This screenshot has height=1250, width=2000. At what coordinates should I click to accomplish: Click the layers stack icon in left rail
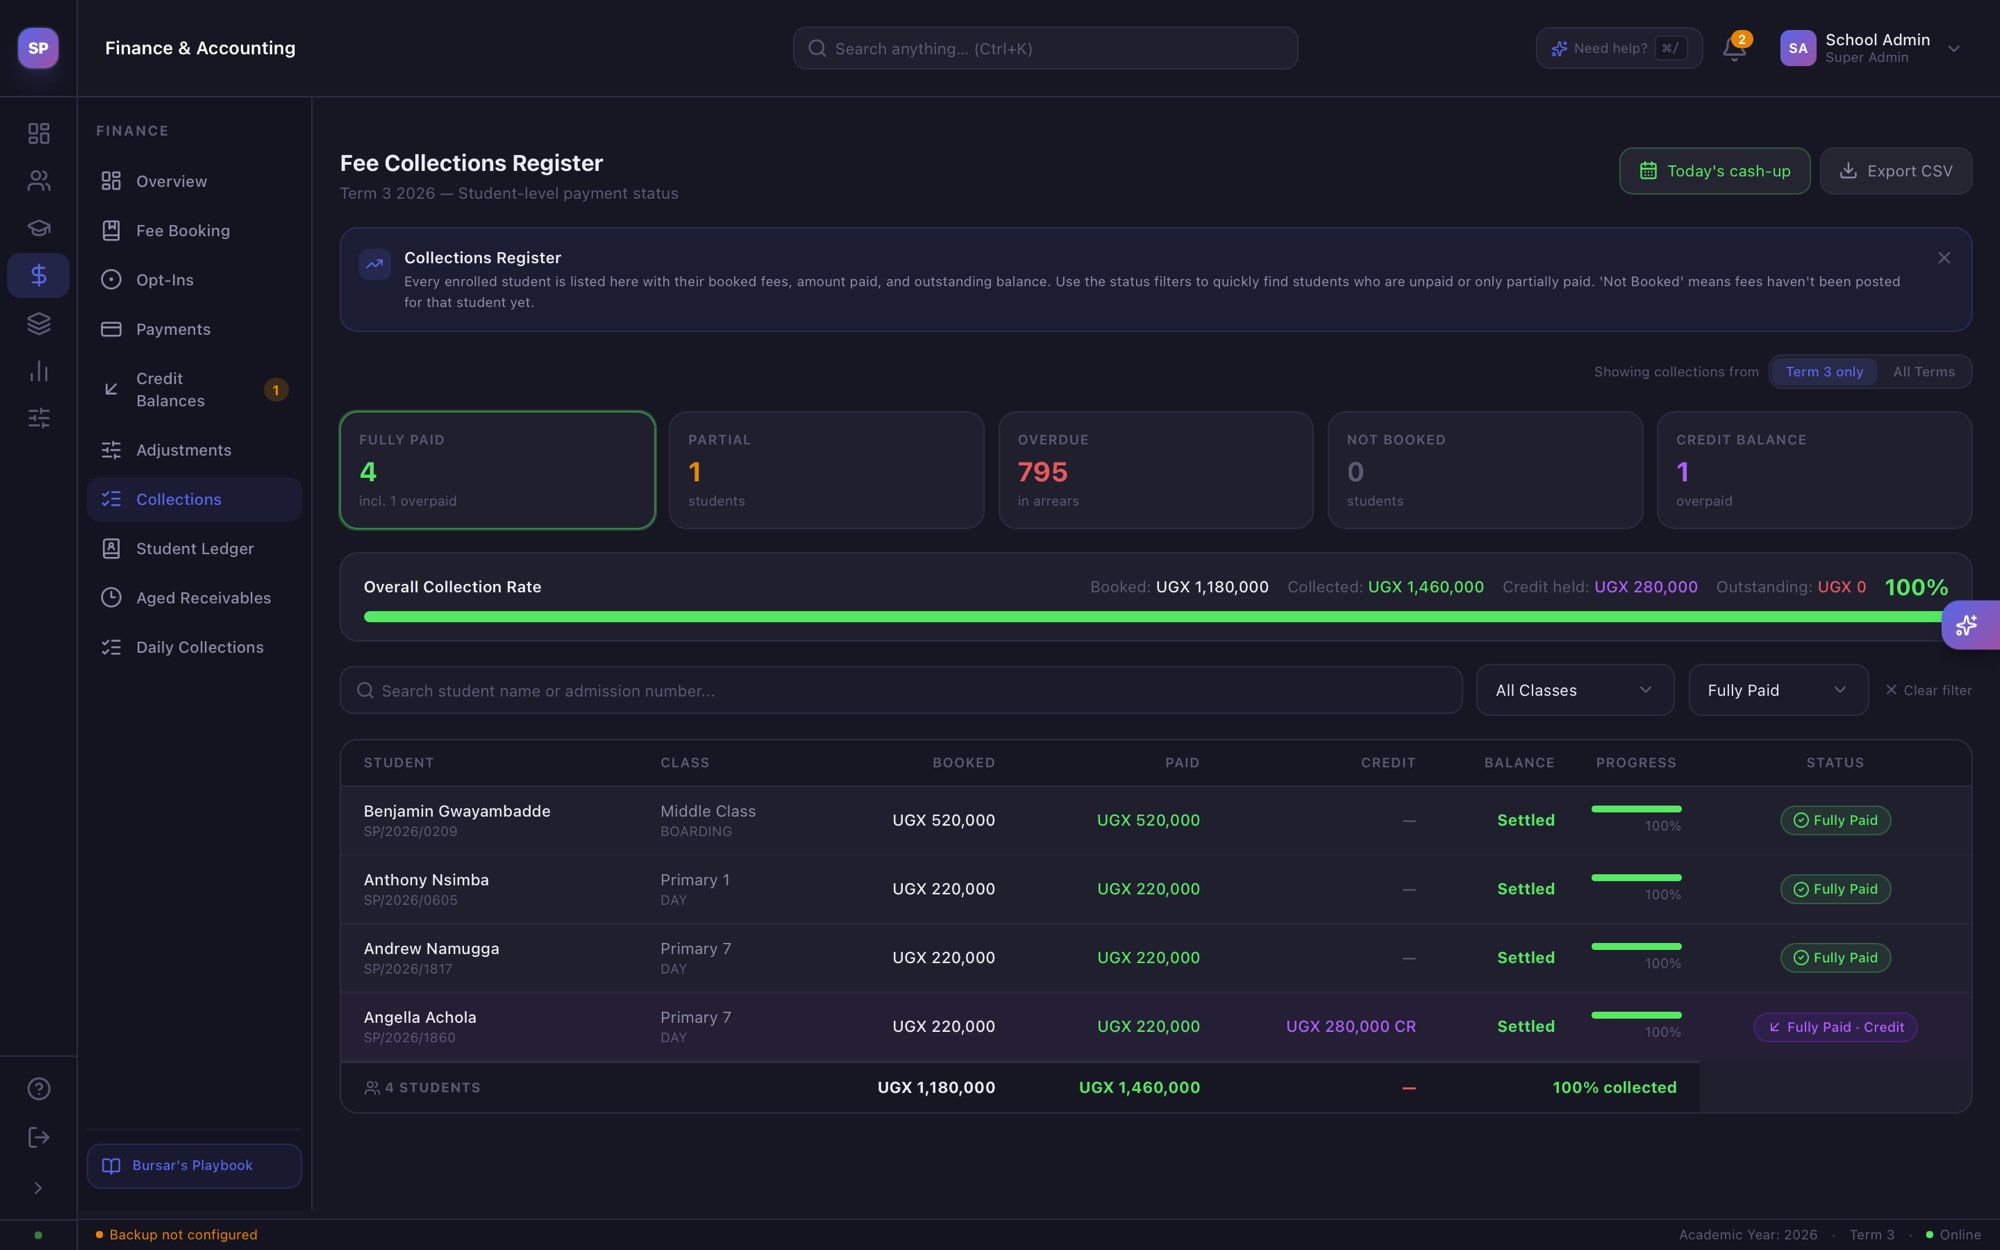coord(38,323)
